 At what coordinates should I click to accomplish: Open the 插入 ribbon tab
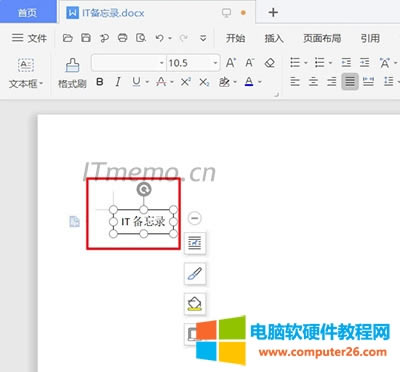[x=274, y=38]
